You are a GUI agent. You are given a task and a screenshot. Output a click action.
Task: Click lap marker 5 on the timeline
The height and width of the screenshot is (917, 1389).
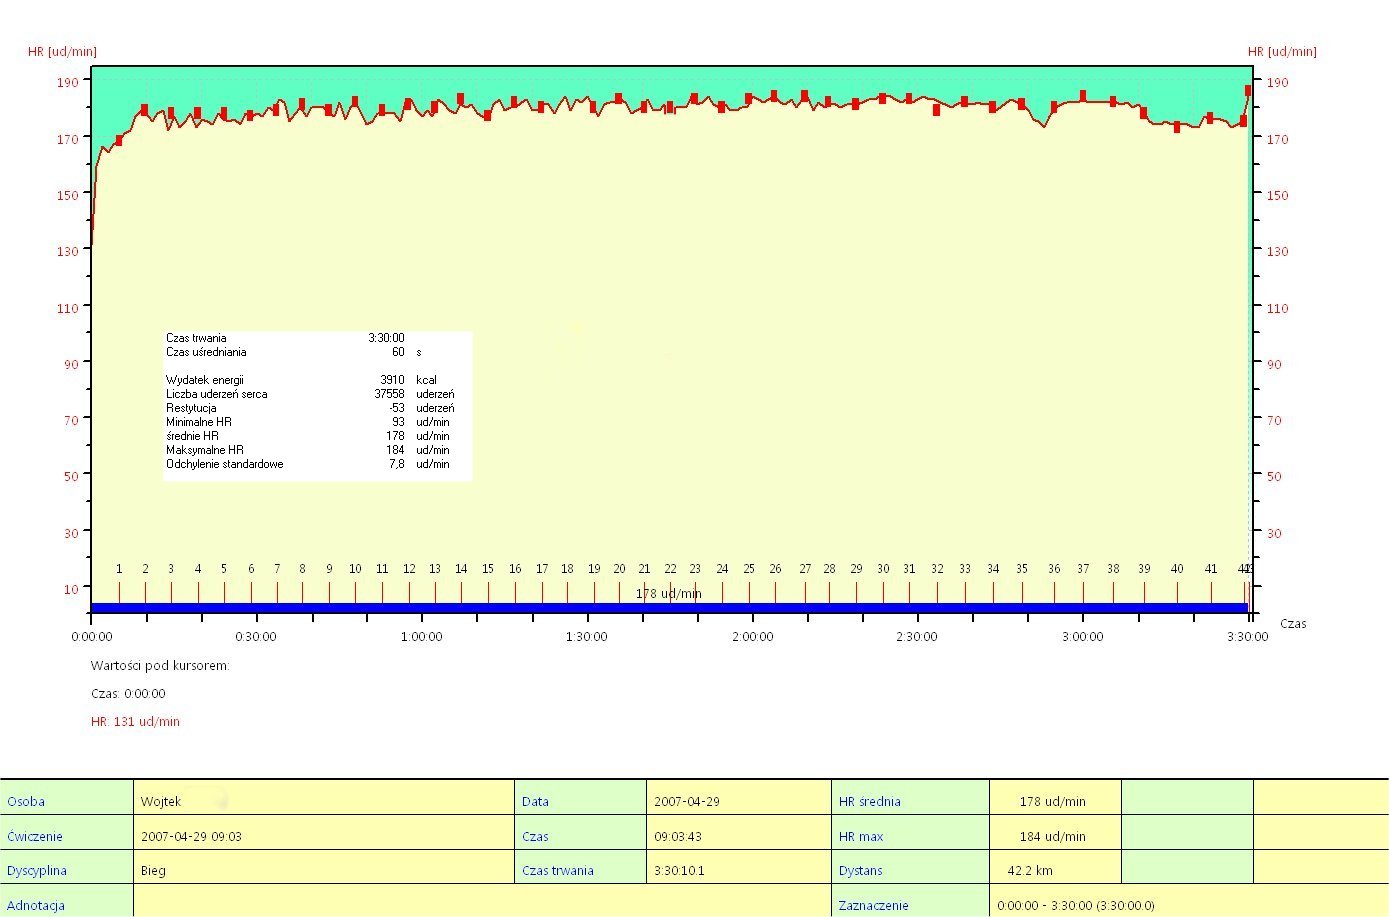(x=224, y=569)
